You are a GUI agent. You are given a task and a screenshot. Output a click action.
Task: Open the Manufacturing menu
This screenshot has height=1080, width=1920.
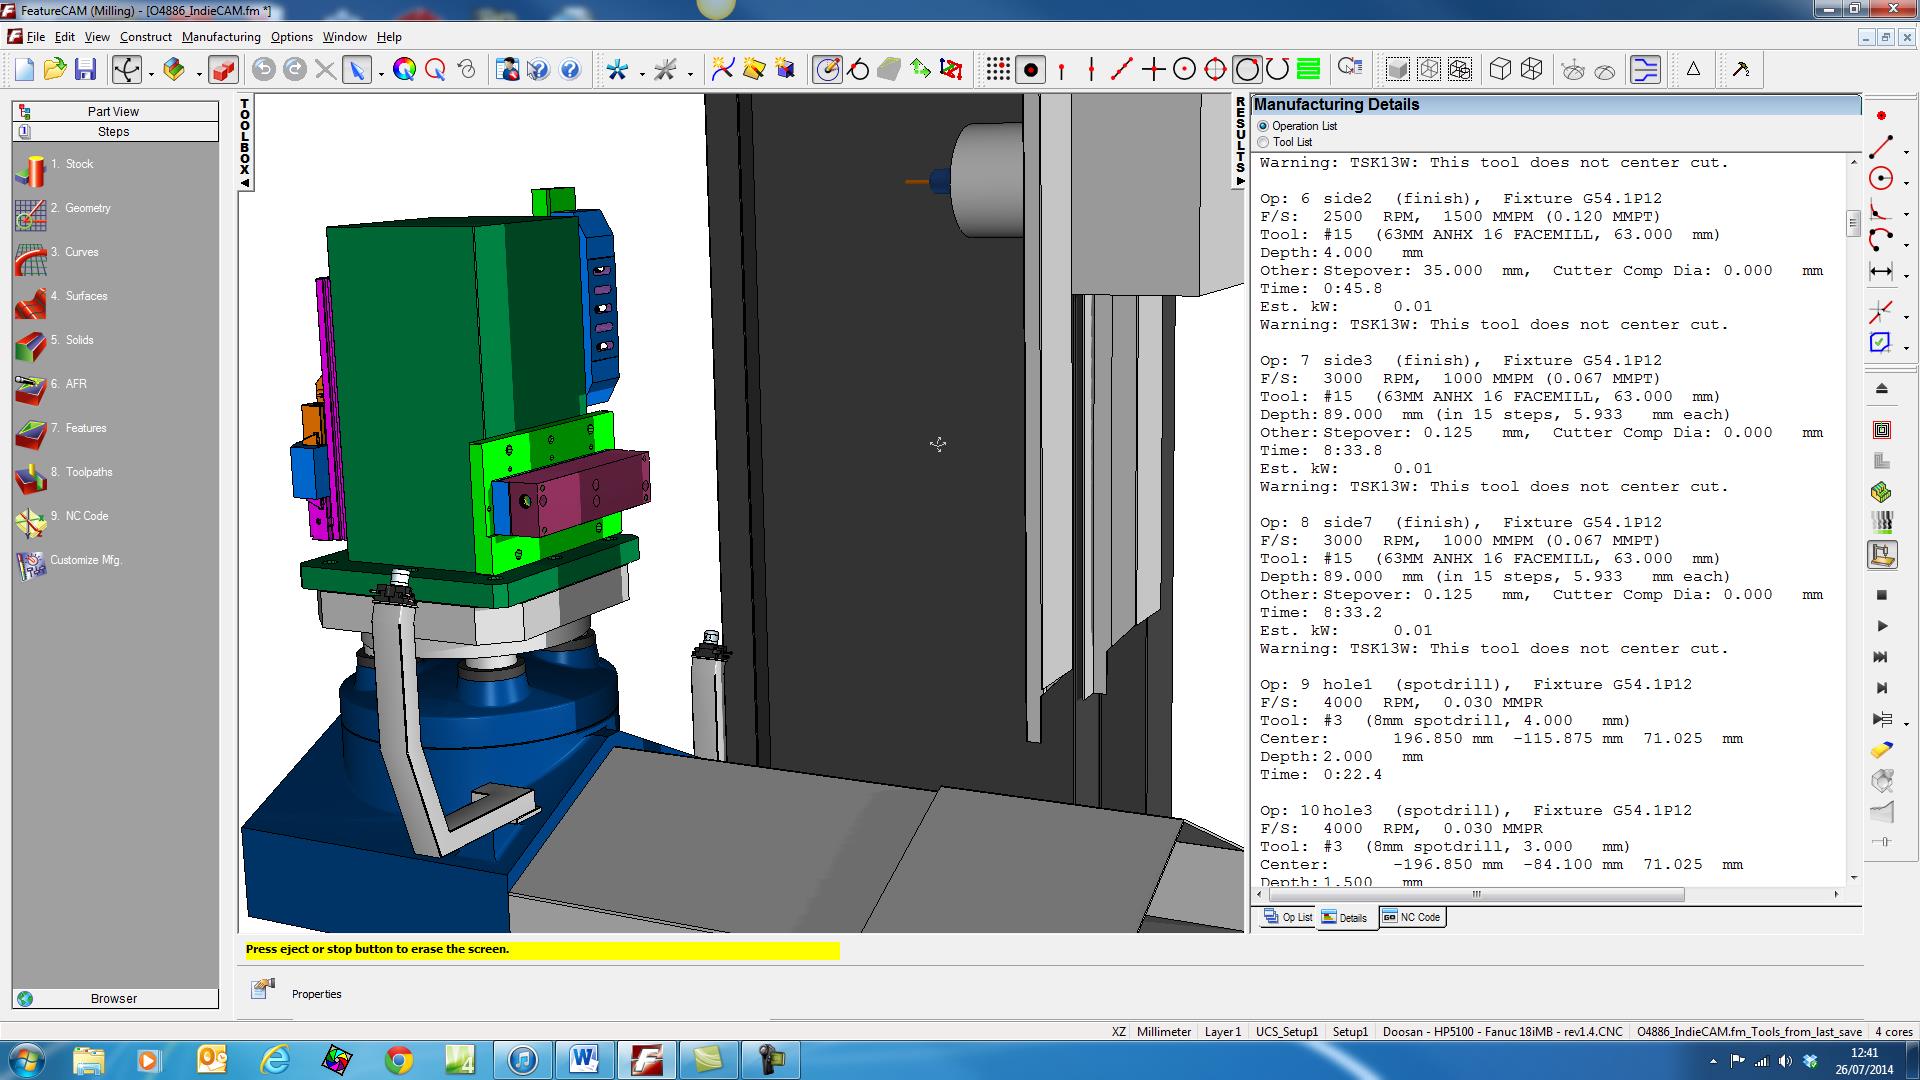click(221, 37)
